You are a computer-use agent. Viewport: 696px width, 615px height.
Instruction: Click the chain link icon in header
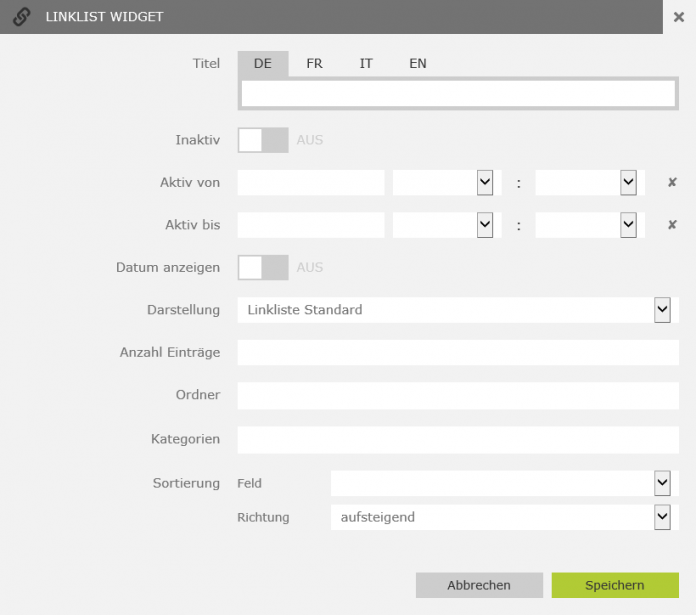click(x=21, y=17)
